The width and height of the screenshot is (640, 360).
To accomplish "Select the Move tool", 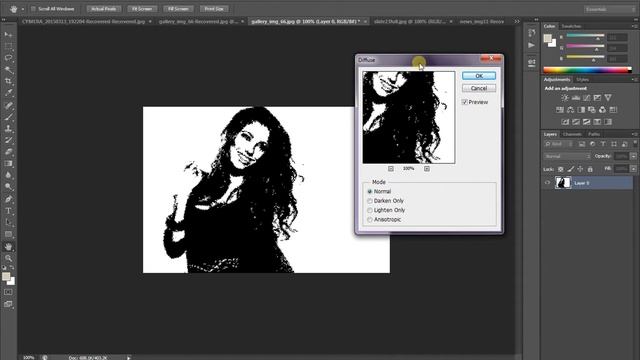I will point(8,35).
